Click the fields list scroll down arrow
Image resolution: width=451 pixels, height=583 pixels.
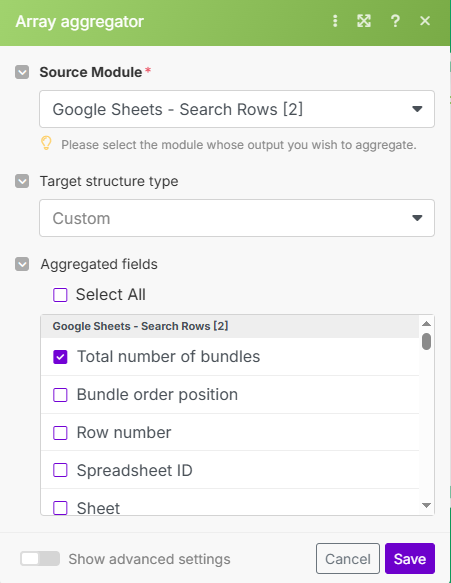pos(426,505)
